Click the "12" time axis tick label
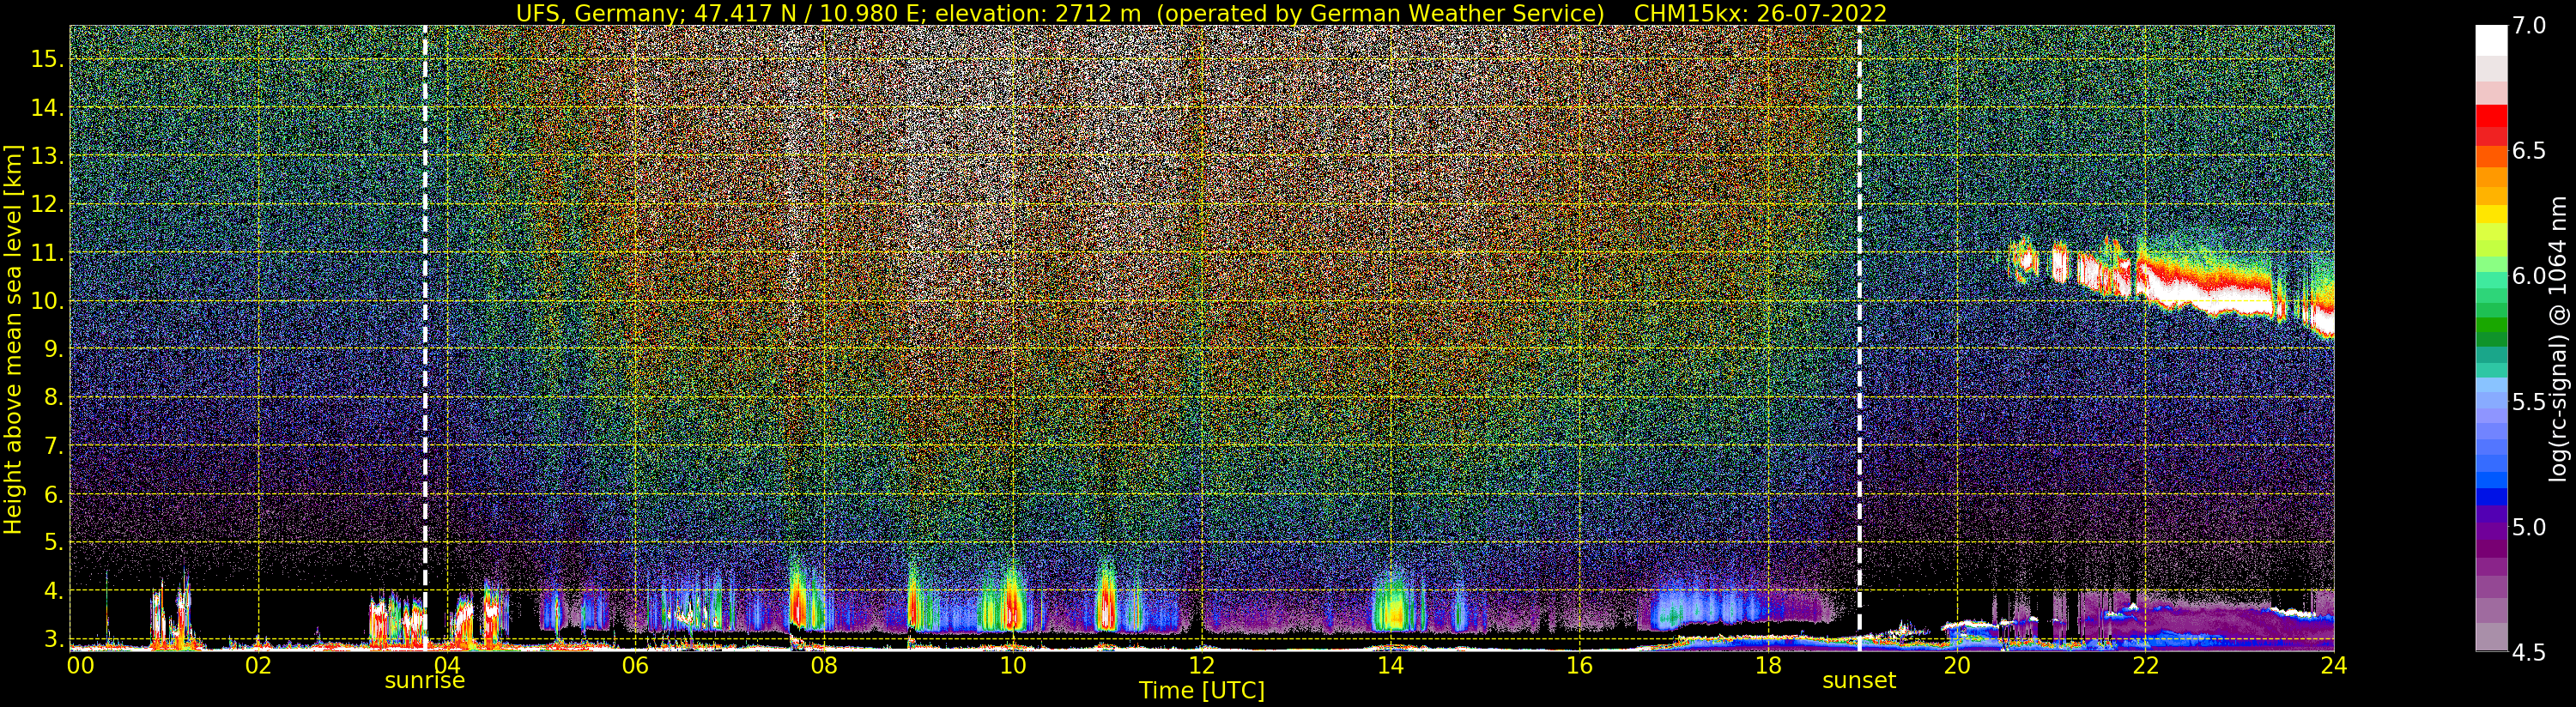This screenshot has height=707, width=2576. [1202, 665]
